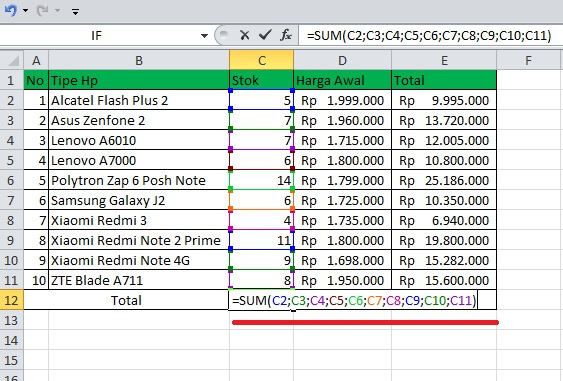The height and width of the screenshot is (381, 563).
Task: Click the greyed Redo arrow icon
Action: coord(42,11)
